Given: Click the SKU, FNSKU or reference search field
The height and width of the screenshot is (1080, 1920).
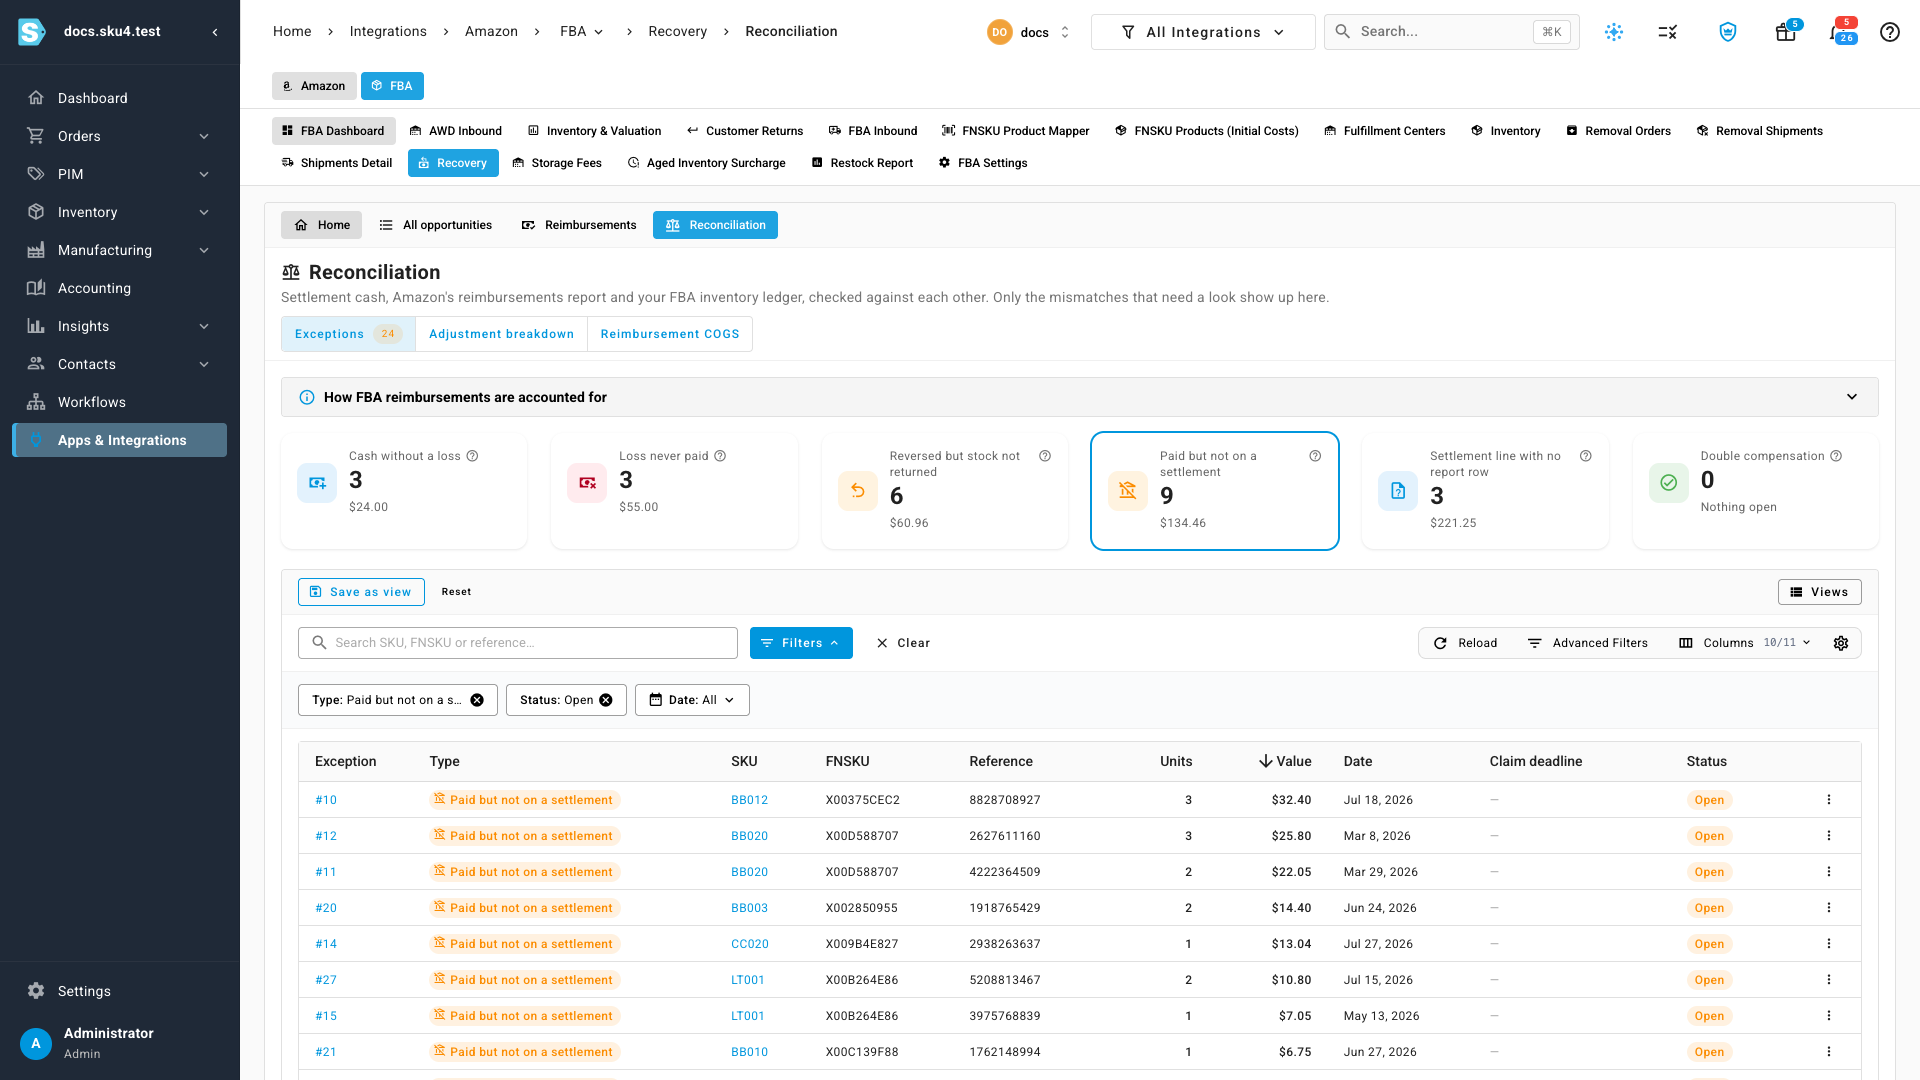Looking at the screenshot, I should point(518,643).
